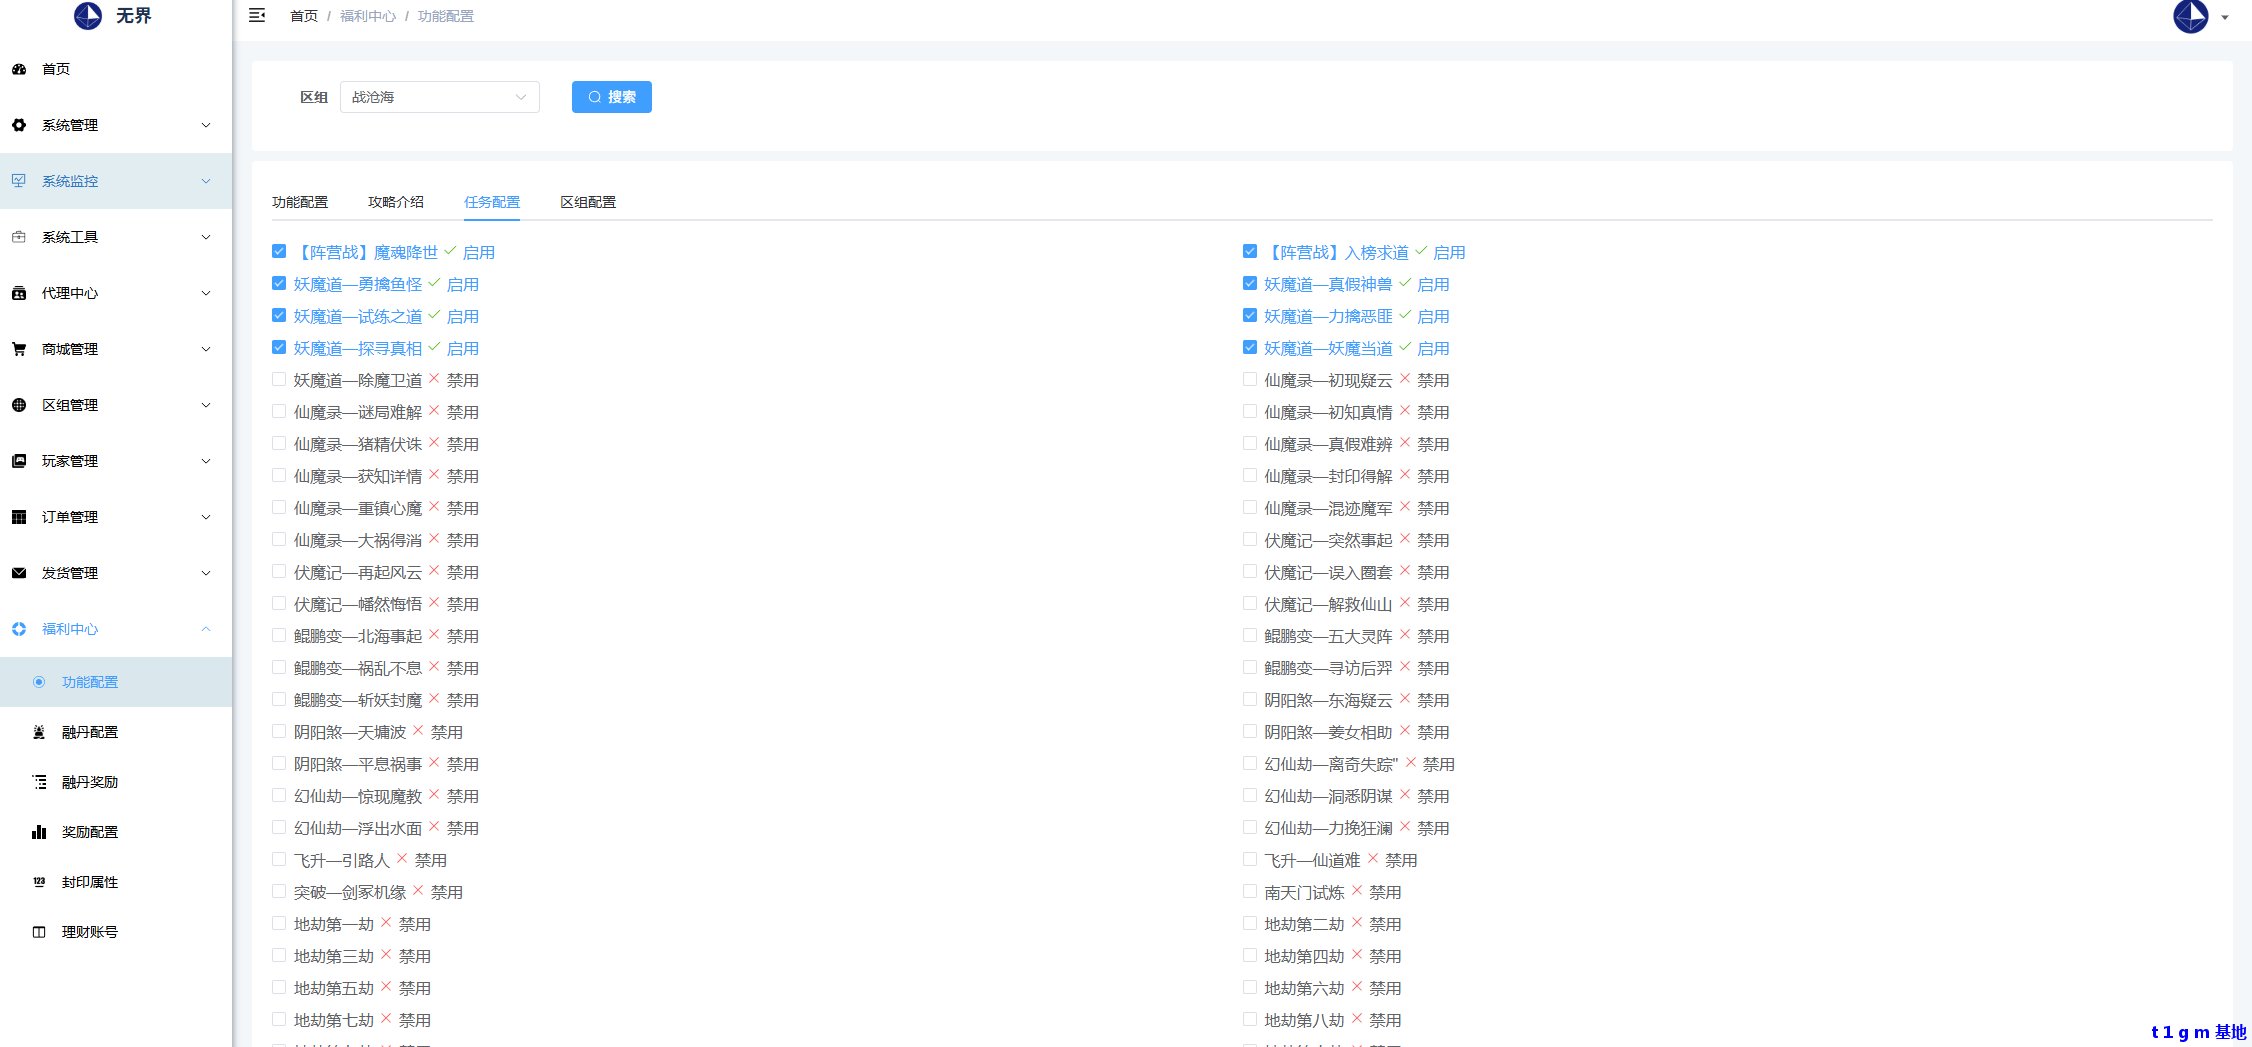Click the user avatar icon at top right
This screenshot has width=2252, height=1047.
(x=2190, y=17)
